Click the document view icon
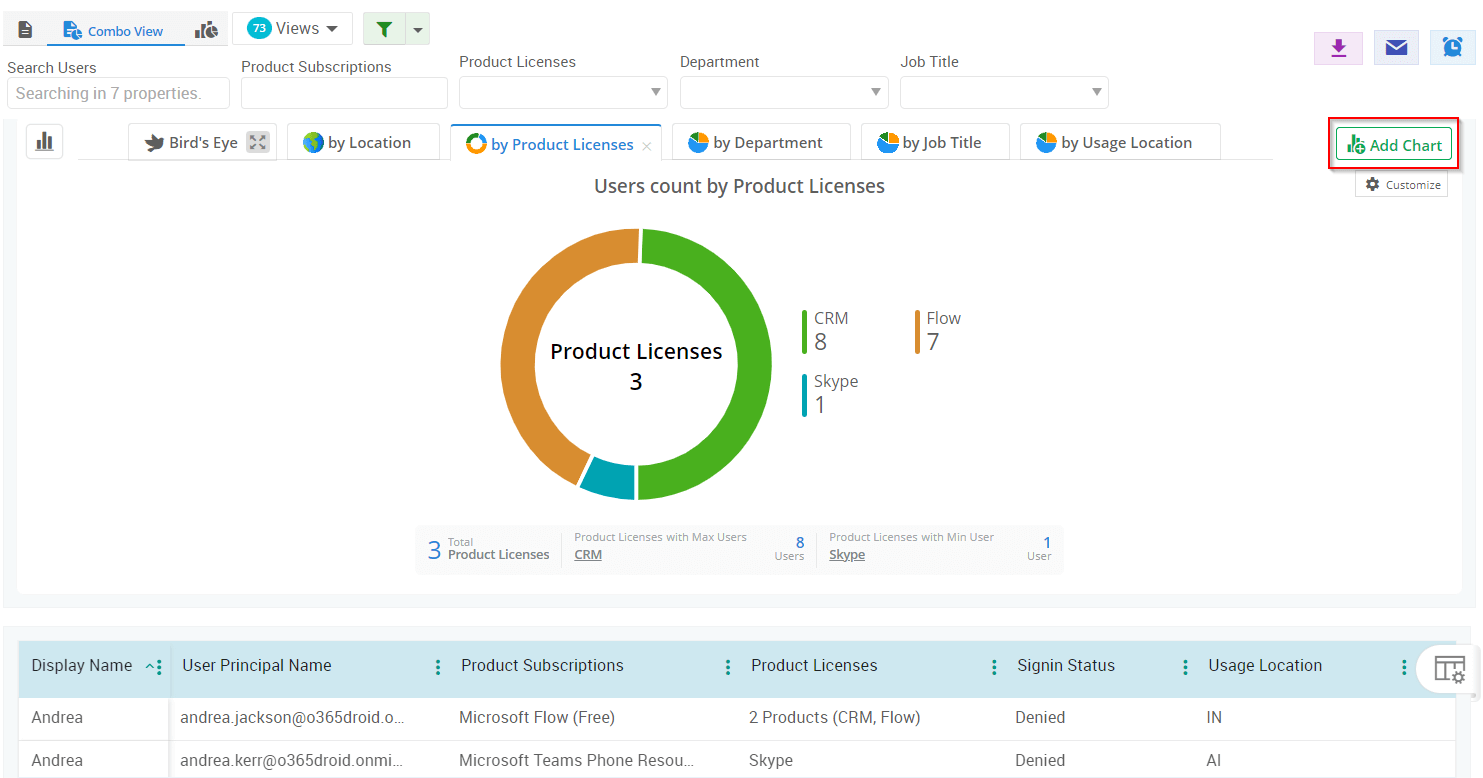 tap(25, 30)
